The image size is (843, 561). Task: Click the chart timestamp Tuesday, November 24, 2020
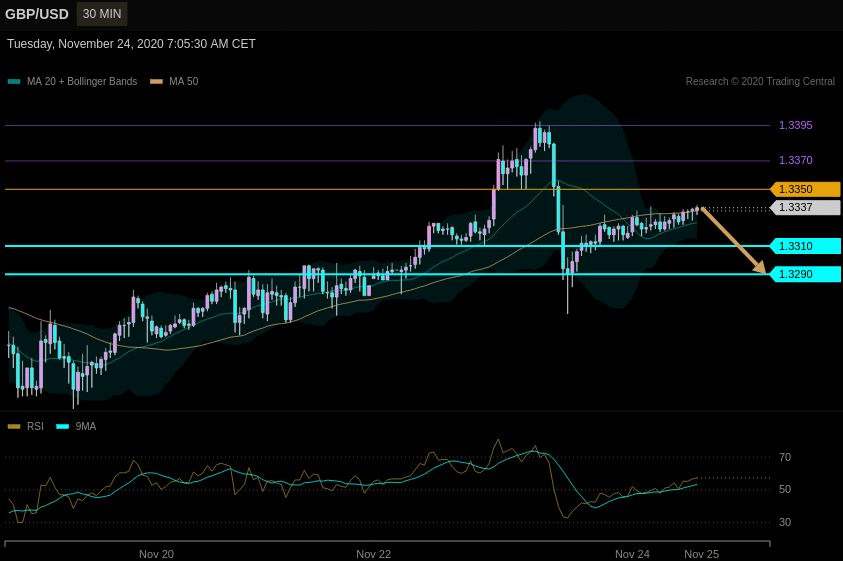point(131,44)
